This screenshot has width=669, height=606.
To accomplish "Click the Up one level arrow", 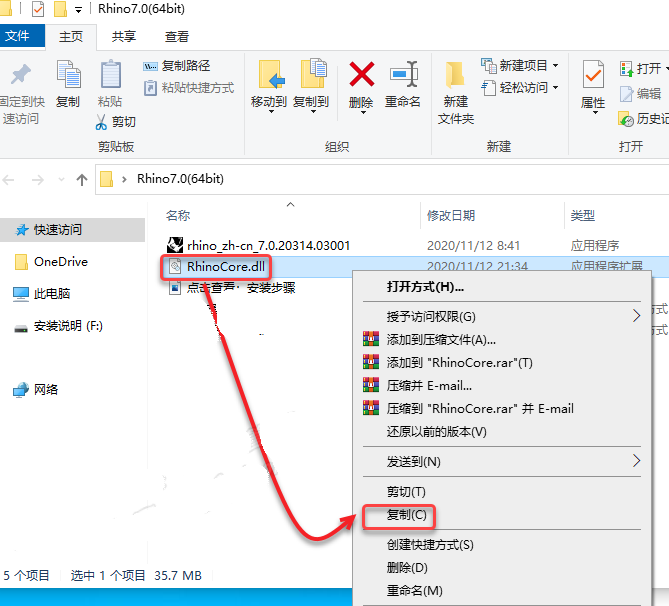I will [81, 180].
